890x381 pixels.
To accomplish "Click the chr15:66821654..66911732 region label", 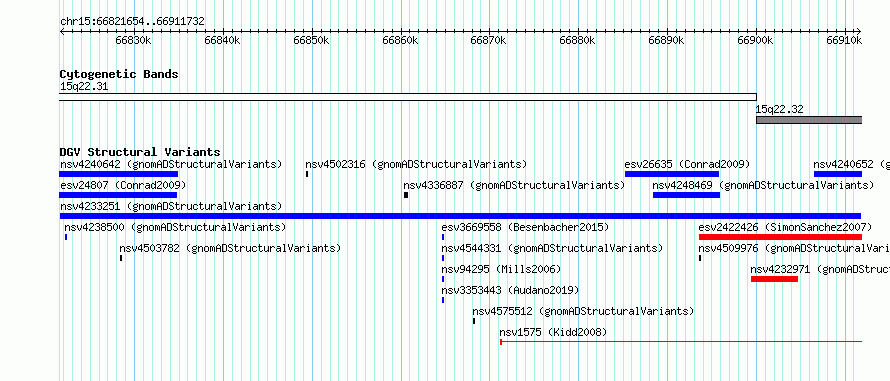I will point(132,22).
